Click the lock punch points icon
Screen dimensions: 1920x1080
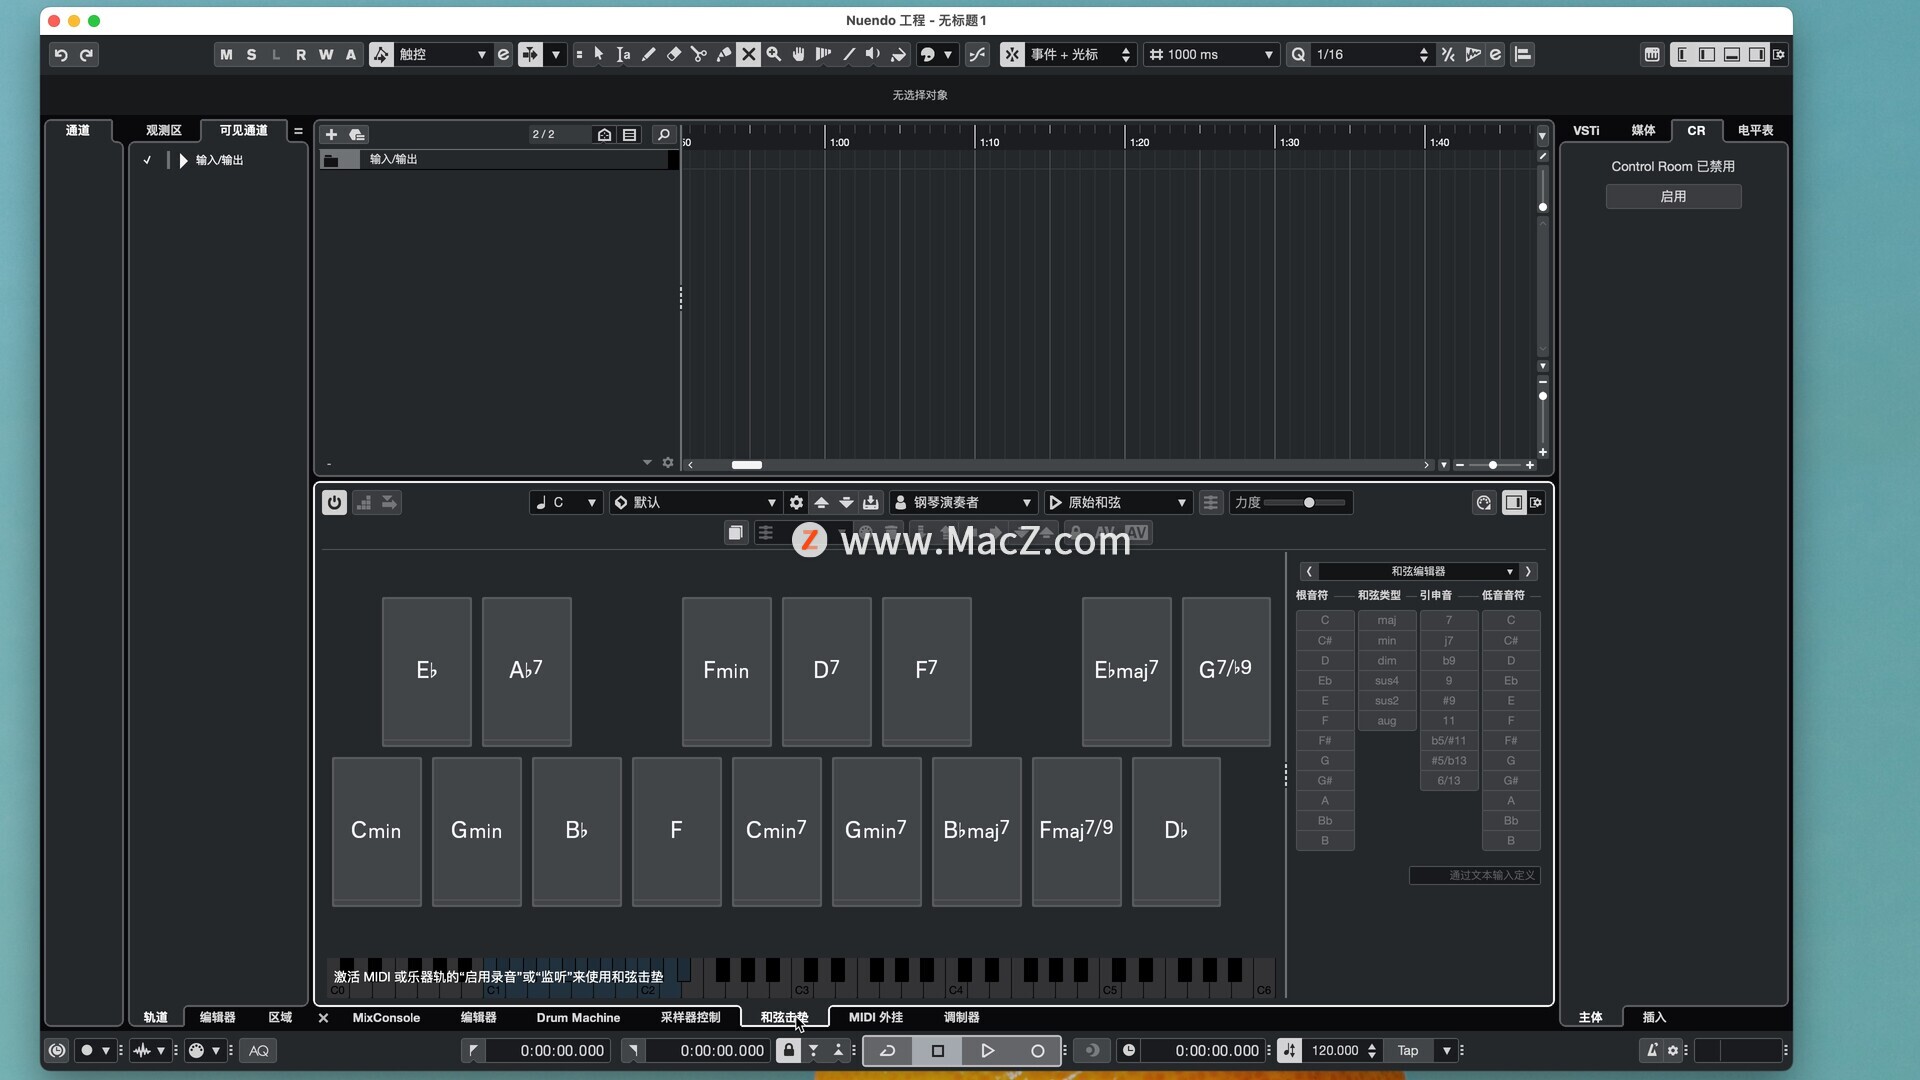pyautogui.click(x=788, y=1050)
